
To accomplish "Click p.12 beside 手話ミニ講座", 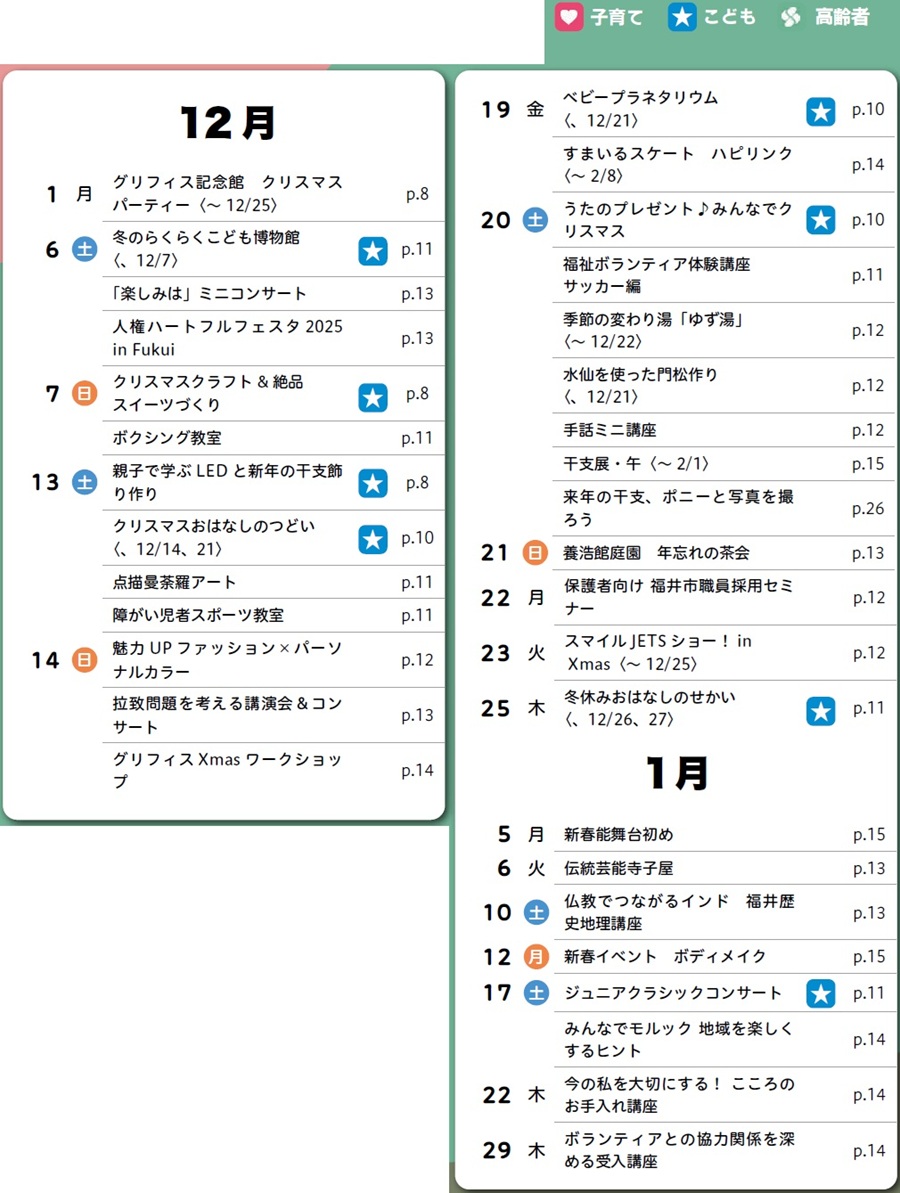I will (868, 430).
